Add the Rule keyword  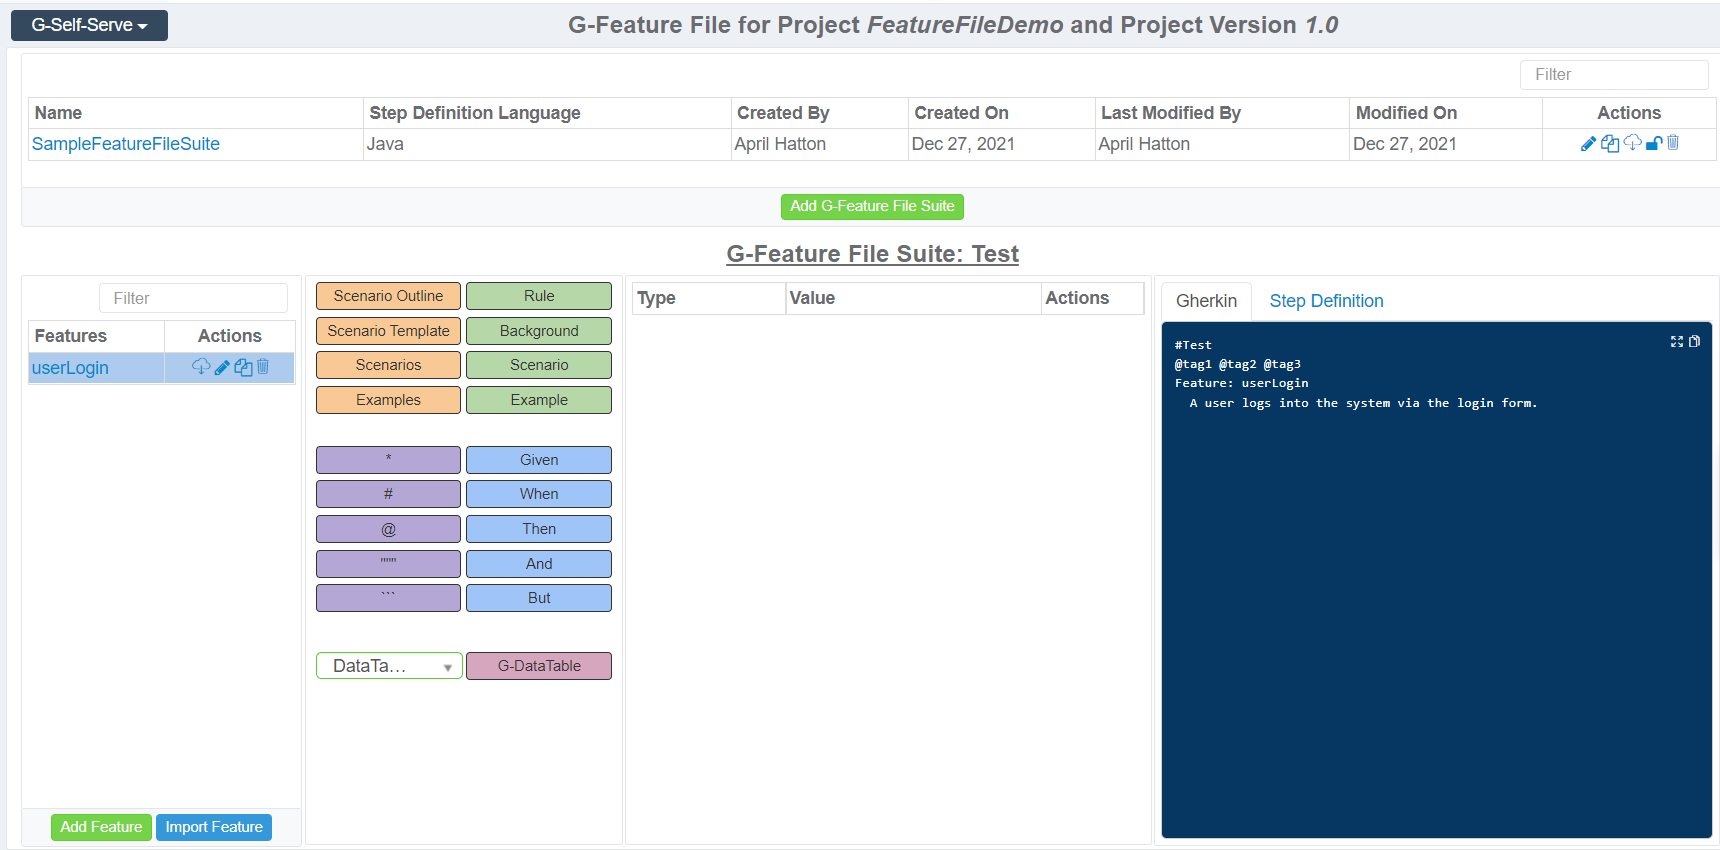point(539,296)
